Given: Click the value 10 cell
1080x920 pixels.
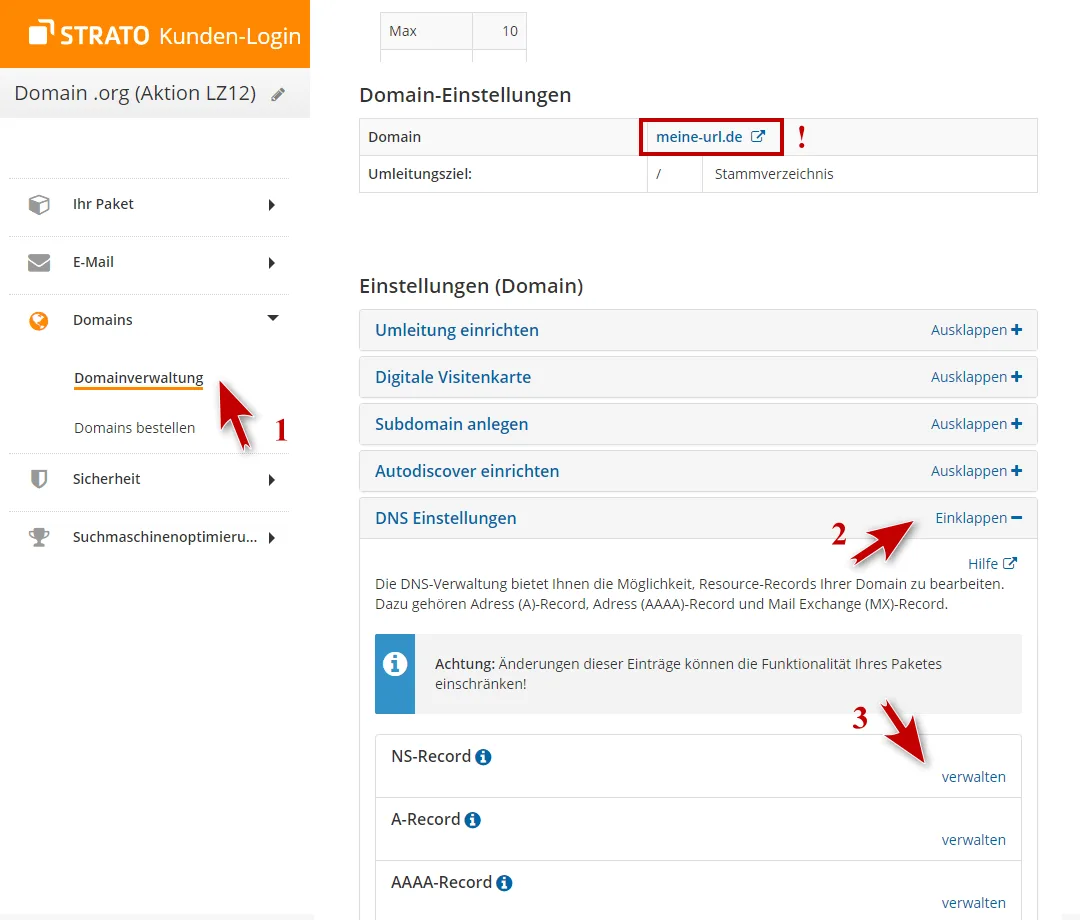Looking at the screenshot, I should click(x=499, y=31).
